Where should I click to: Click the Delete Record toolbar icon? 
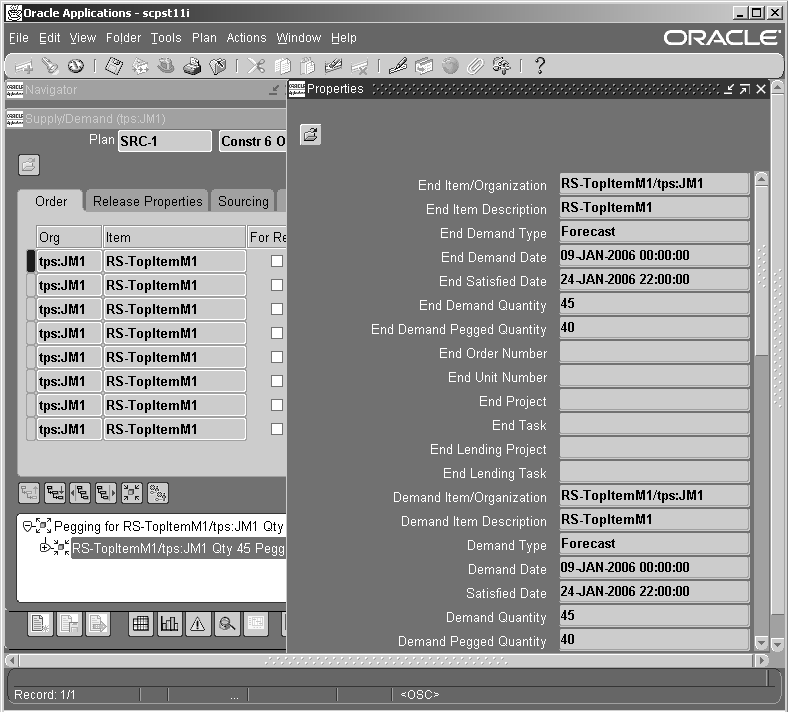(359, 66)
